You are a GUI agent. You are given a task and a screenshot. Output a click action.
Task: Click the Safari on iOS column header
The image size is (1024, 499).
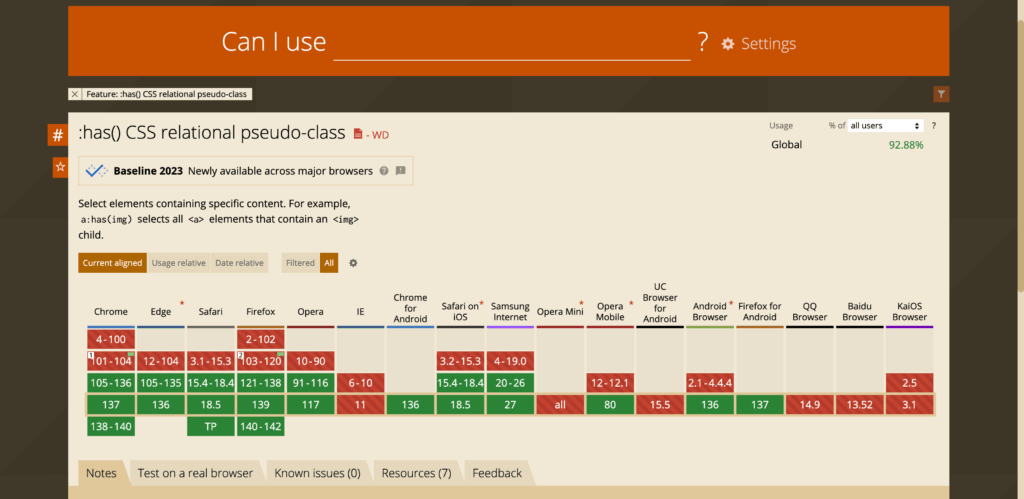click(460, 312)
